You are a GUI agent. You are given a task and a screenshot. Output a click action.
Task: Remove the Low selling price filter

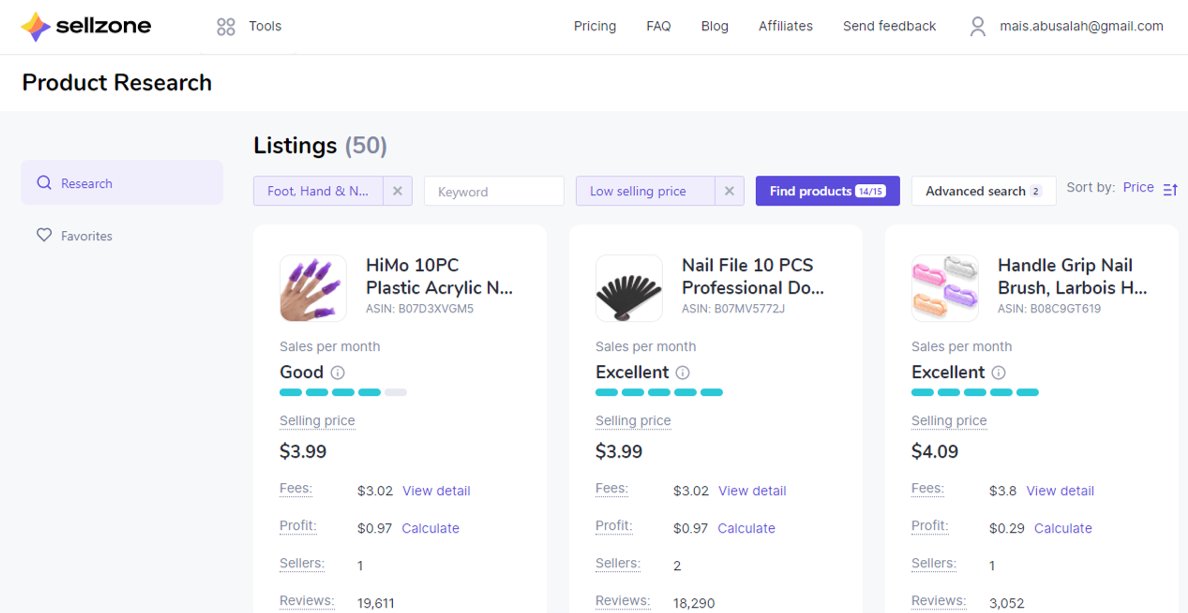(x=729, y=191)
